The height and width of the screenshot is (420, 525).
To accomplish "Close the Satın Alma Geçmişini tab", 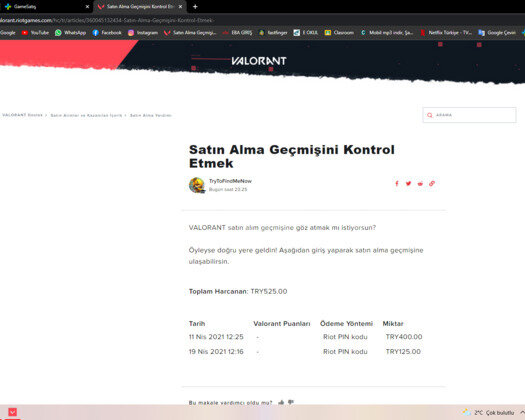I will [x=180, y=6].
